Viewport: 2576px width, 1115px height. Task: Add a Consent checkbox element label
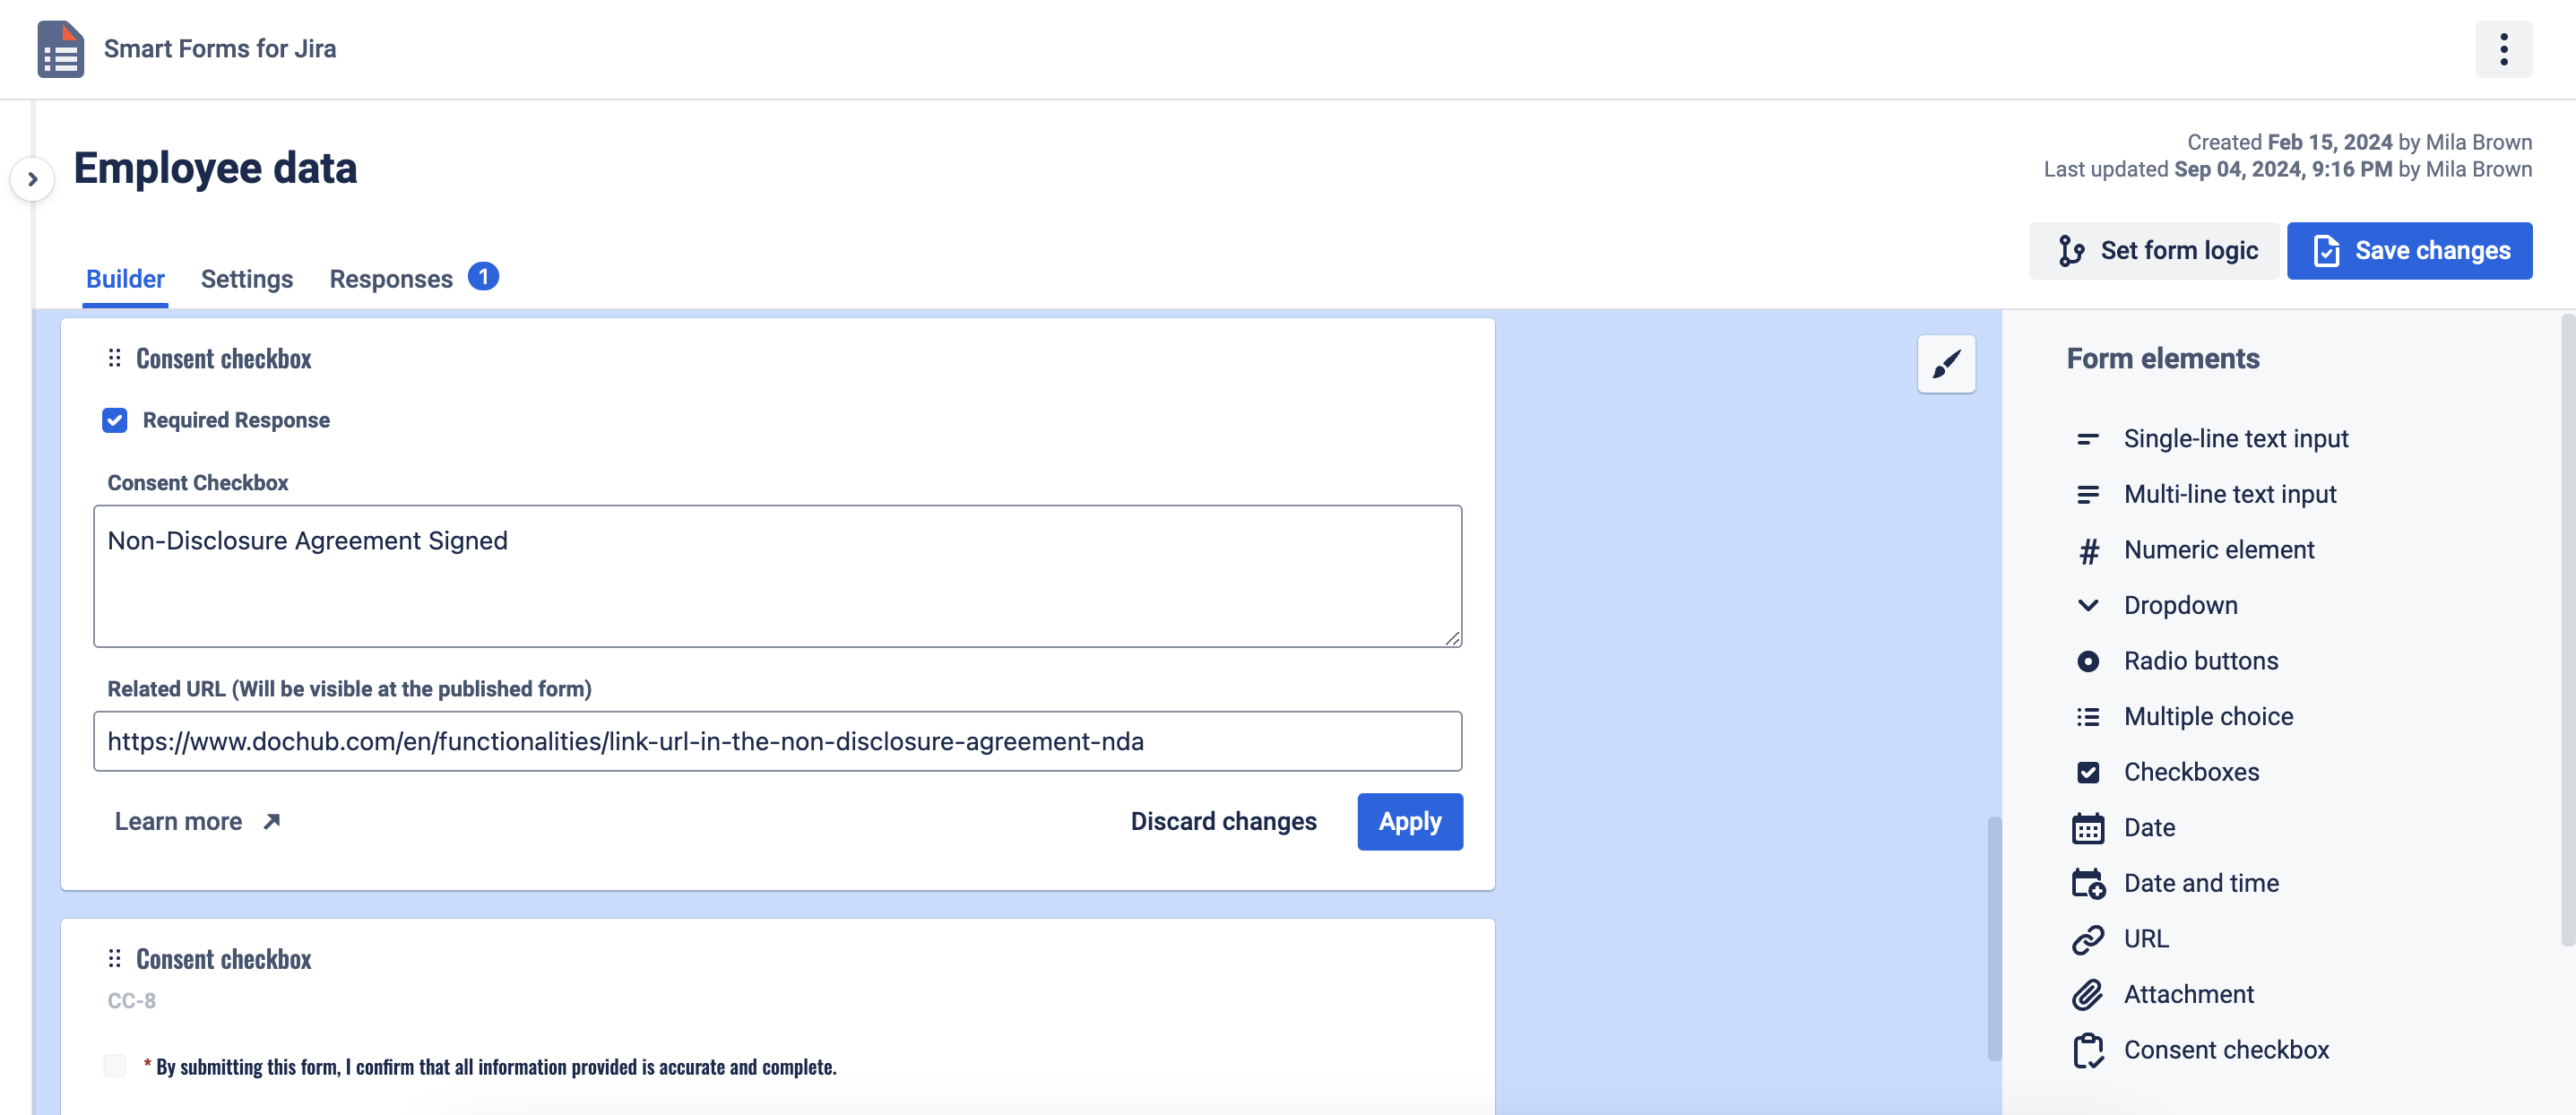[x=2226, y=1050]
